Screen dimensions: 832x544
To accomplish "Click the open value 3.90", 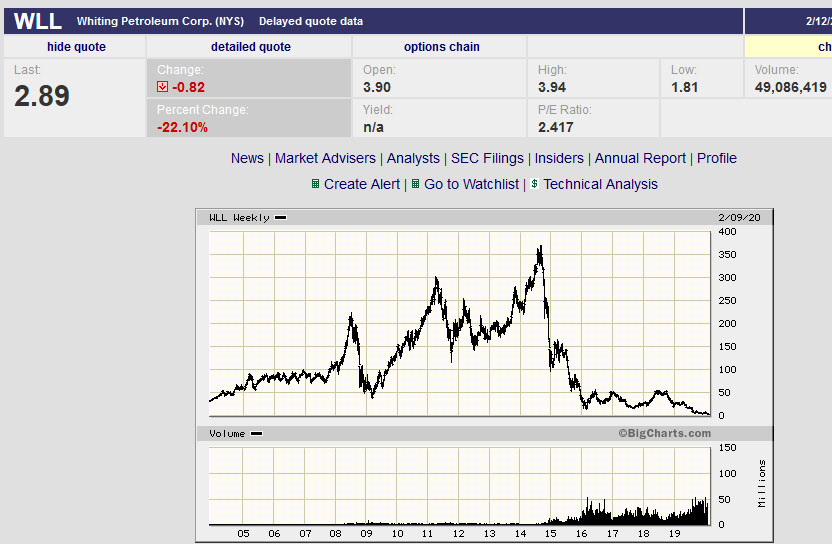I will pos(377,87).
